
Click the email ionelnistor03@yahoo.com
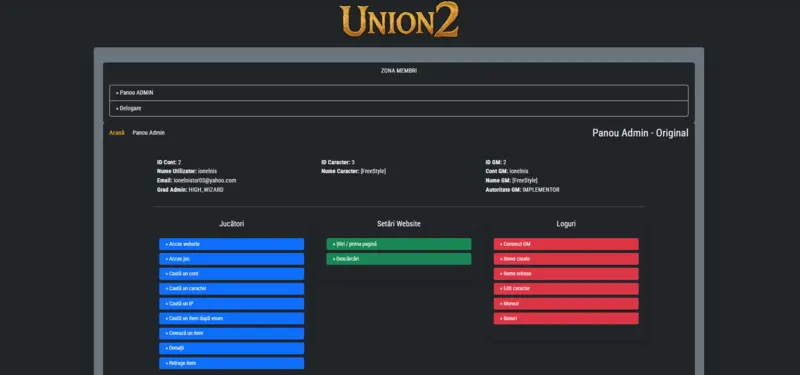click(x=205, y=181)
